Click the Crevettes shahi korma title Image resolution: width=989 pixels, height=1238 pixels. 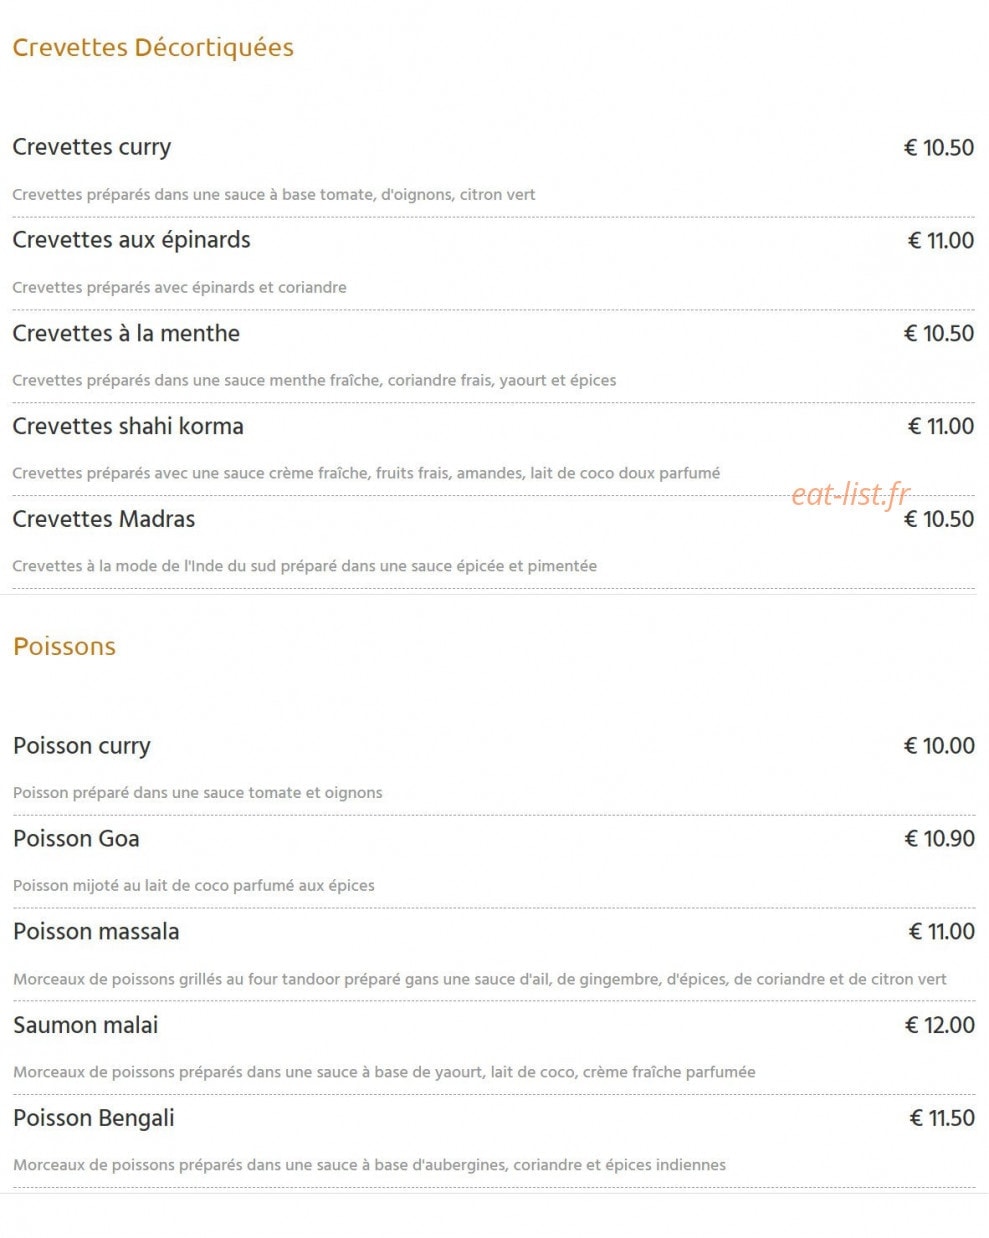[x=128, y=426]
